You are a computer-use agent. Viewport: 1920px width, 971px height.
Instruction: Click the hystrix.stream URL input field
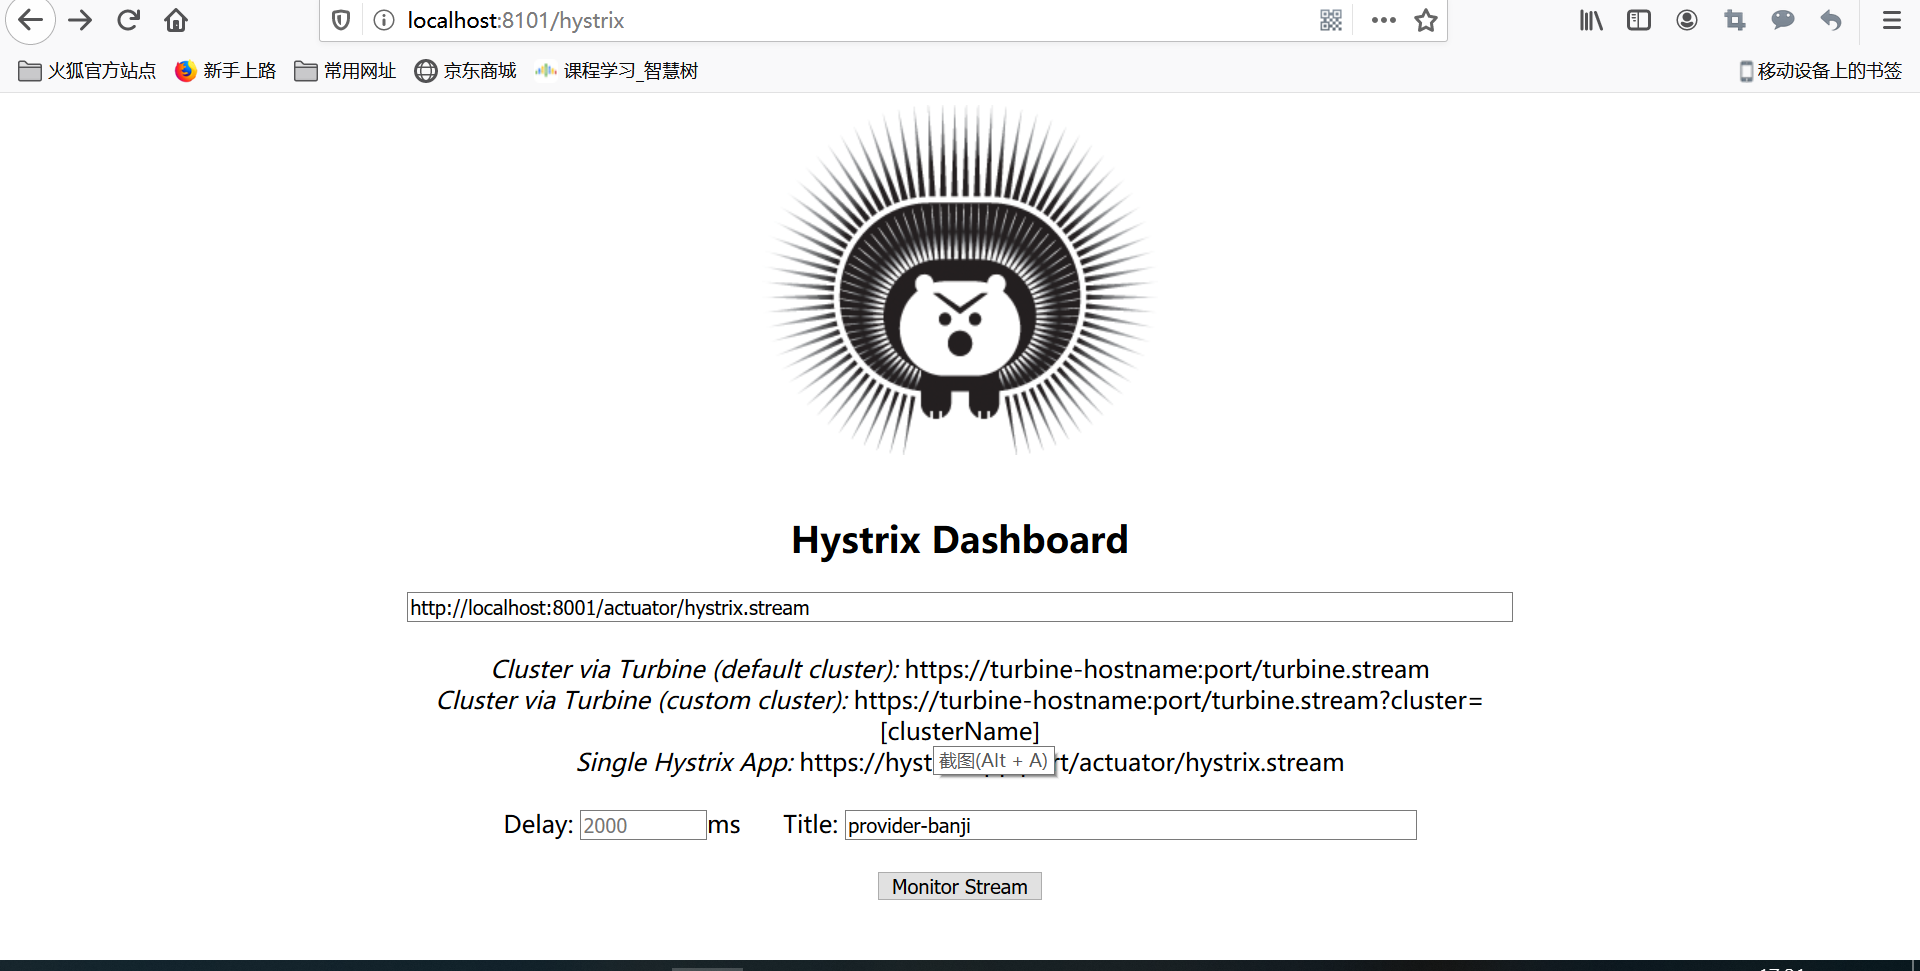[958, 607]
